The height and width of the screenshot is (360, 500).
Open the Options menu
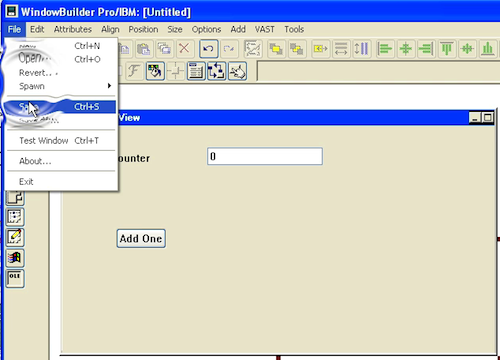pos(206,29)
